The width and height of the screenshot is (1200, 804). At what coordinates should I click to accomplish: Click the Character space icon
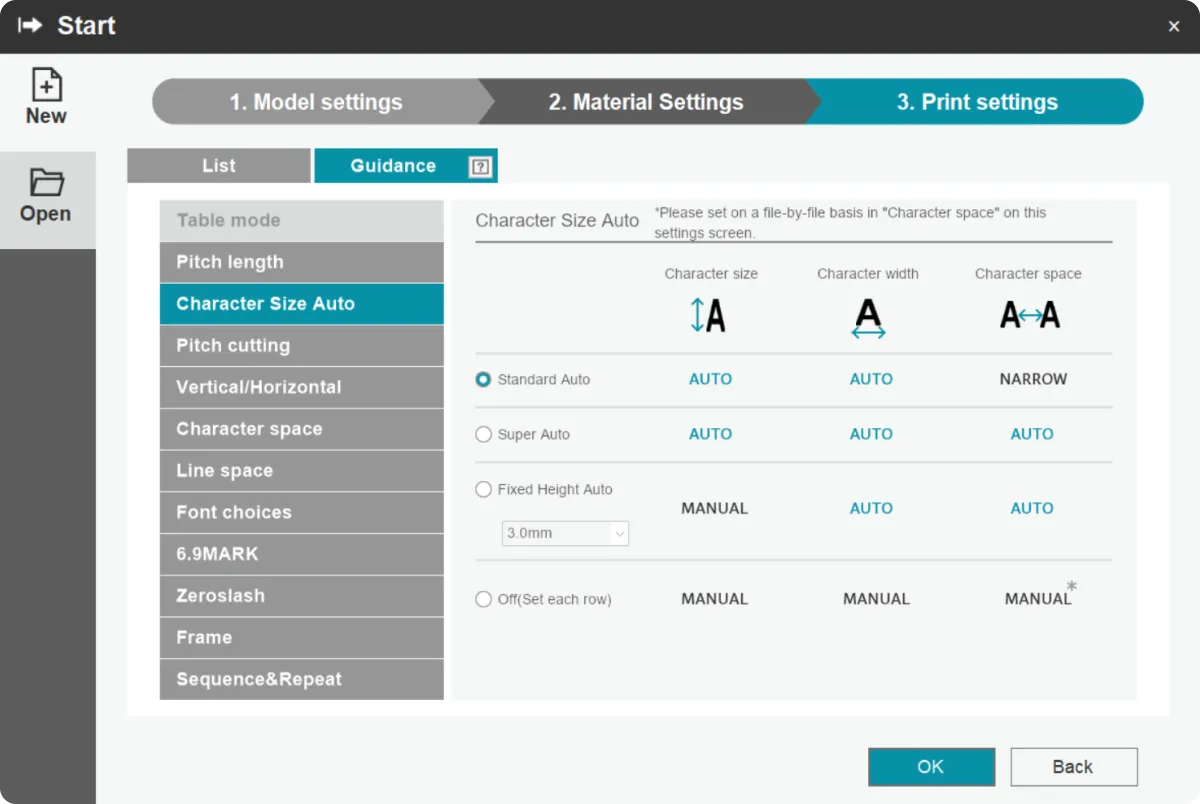pyautogui.click(x=1029, y=316)
